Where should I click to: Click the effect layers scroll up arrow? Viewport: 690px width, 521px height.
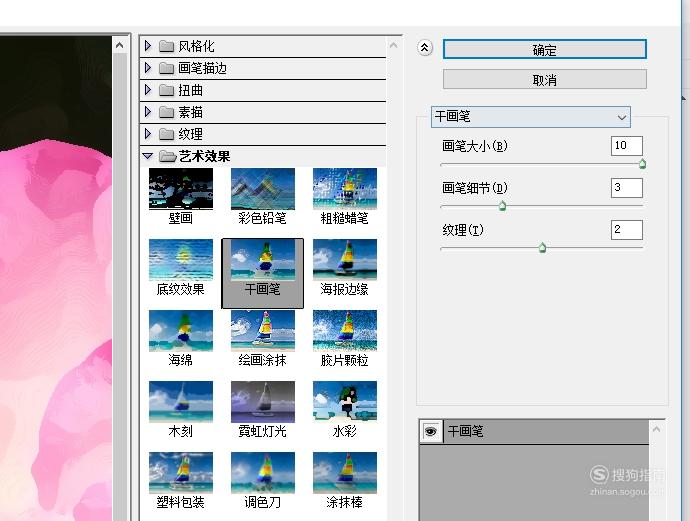pos(657,429)
